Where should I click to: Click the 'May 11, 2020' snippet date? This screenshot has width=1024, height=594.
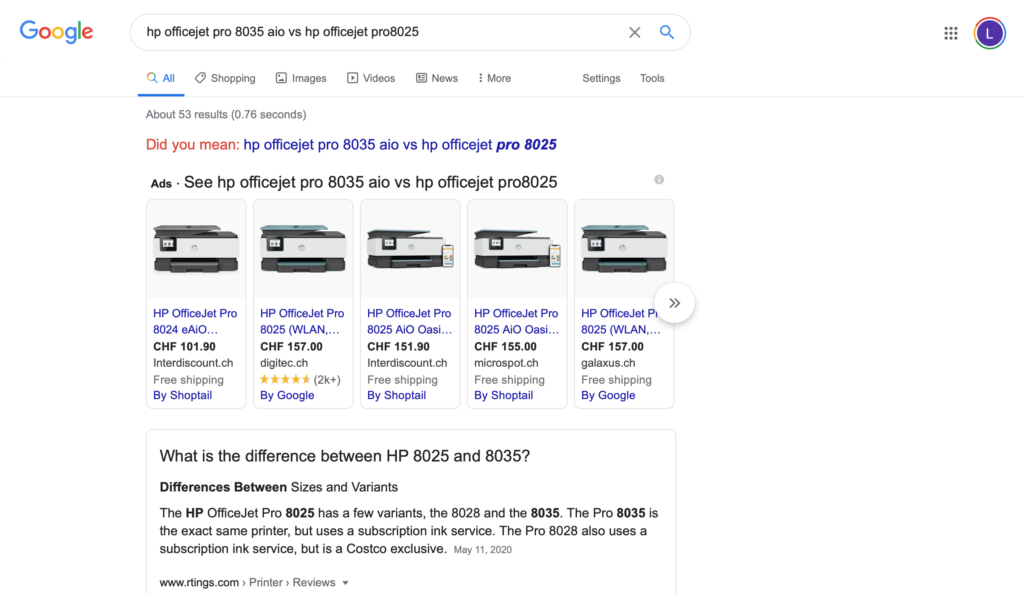tap(483, 550)
